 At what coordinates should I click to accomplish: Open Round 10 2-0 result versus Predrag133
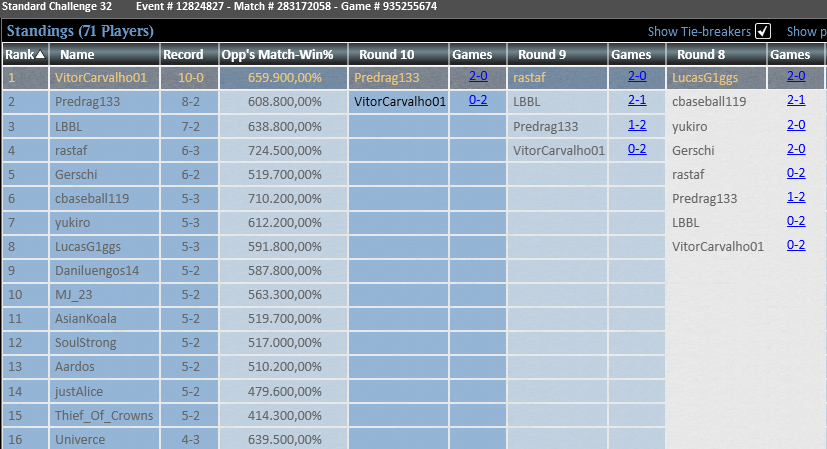point(478,76)
